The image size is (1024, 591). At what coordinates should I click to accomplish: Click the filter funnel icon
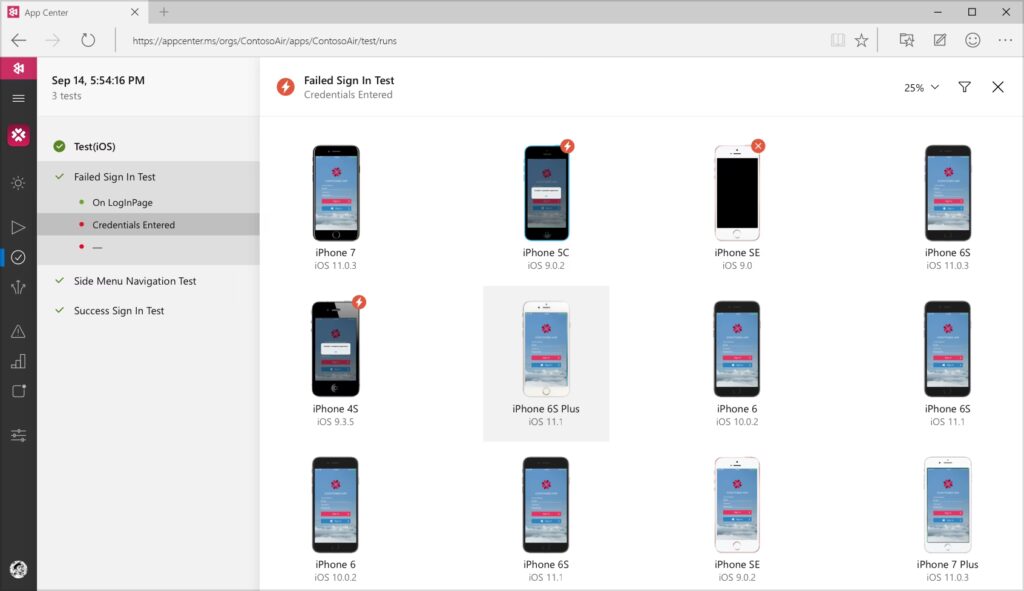[x=964, y=87]
